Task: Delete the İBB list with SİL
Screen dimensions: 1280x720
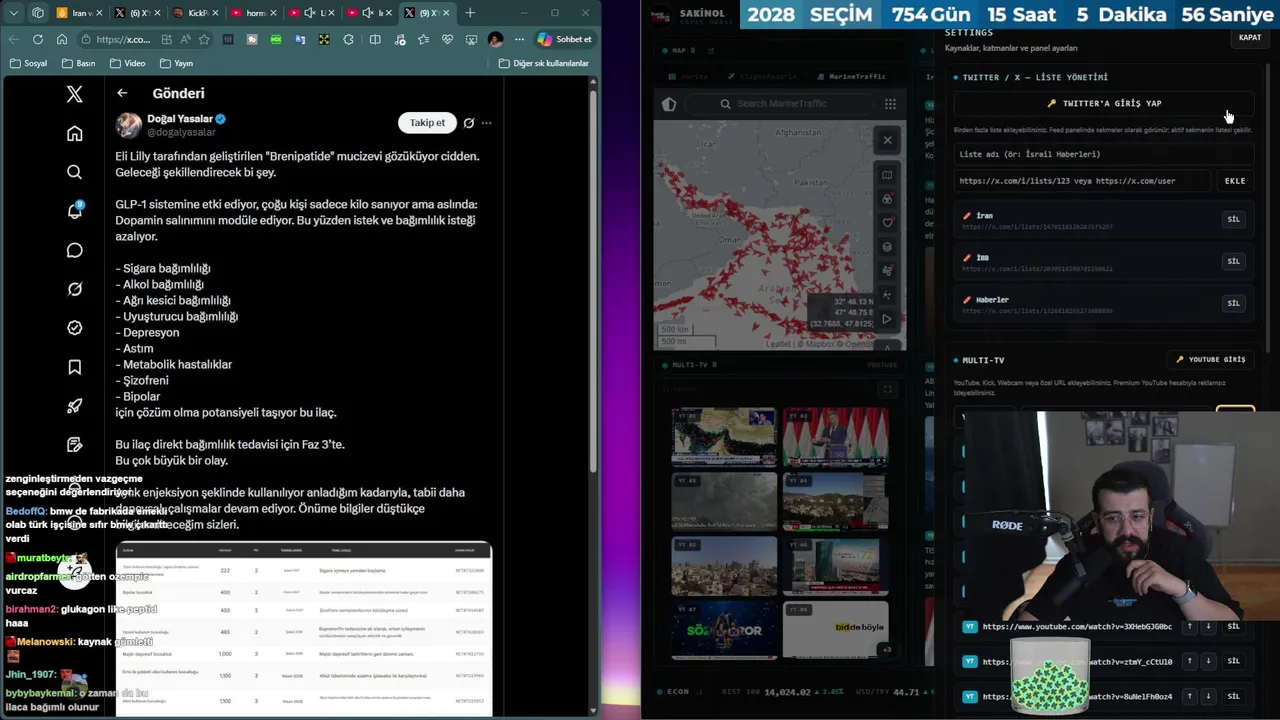Action: [1233, 261]
